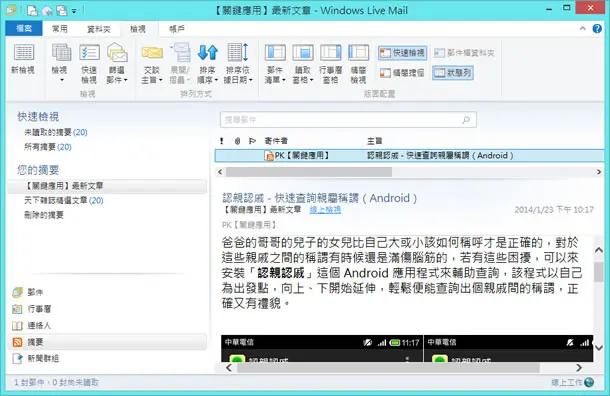Screen dimensions: 610x396
Task: Switch to the 資料夾 ribbon tab
Action: point(98,29)
